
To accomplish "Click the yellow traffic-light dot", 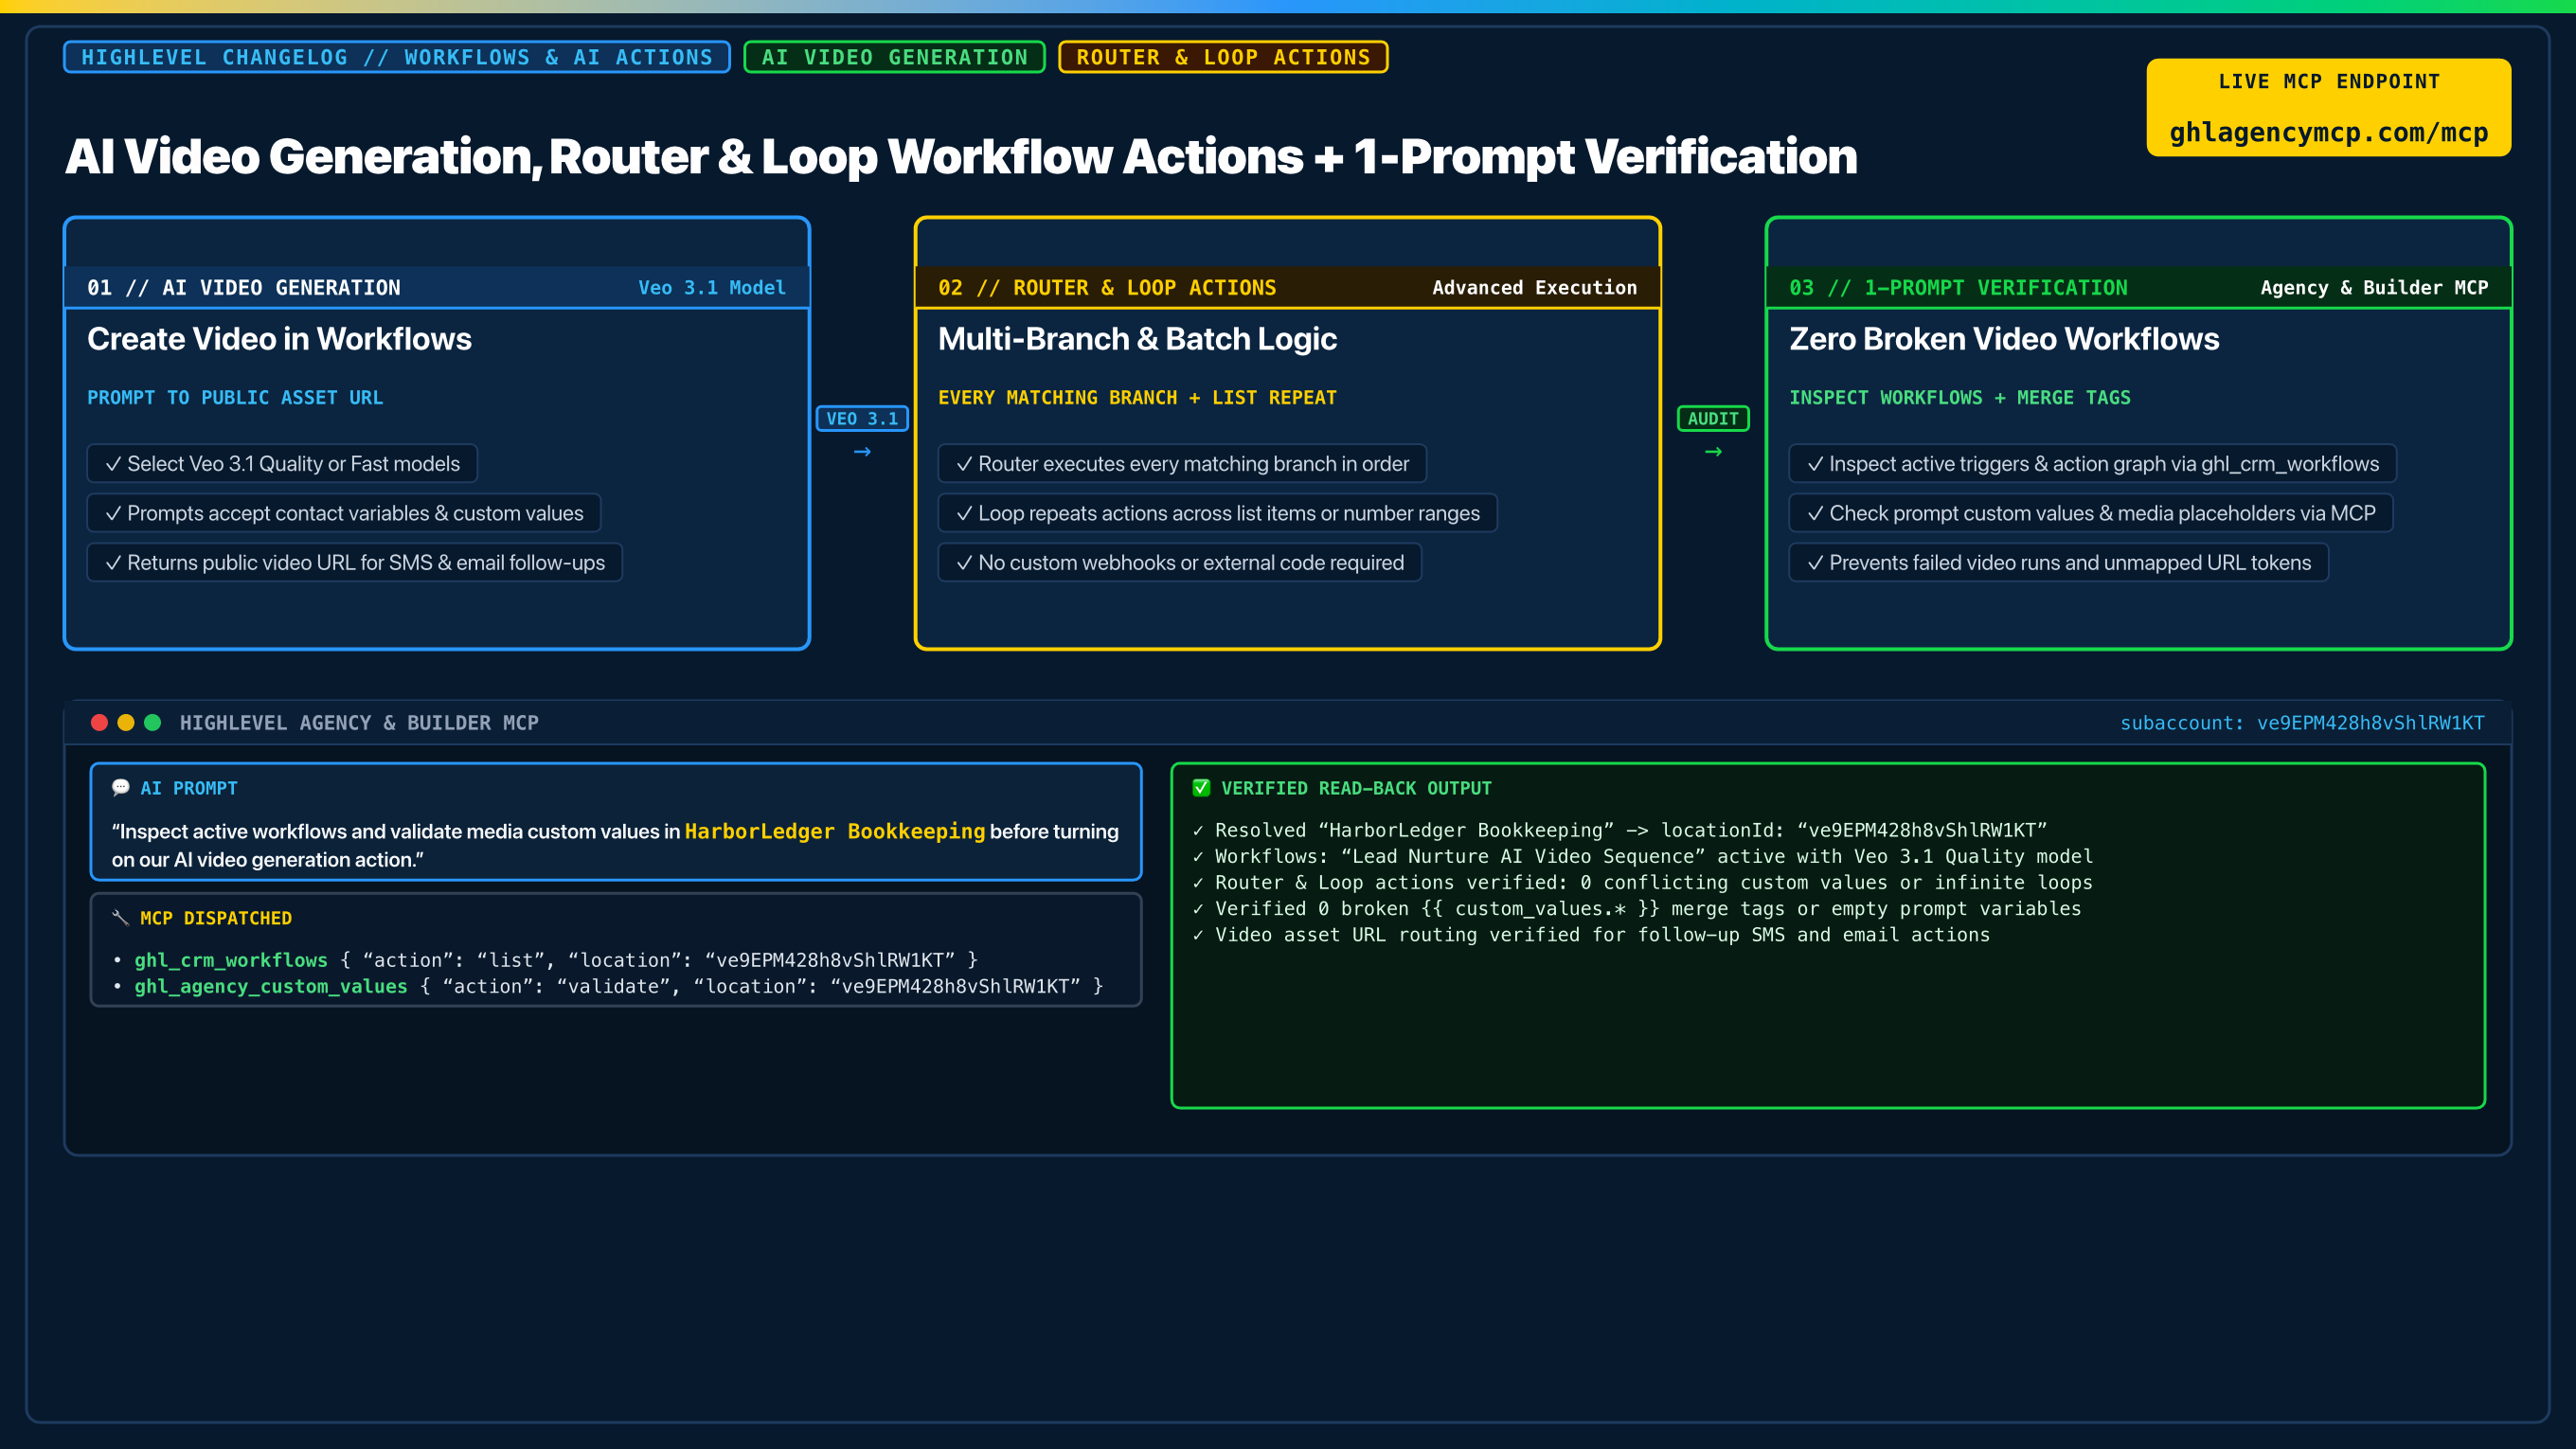I will 126,722.
